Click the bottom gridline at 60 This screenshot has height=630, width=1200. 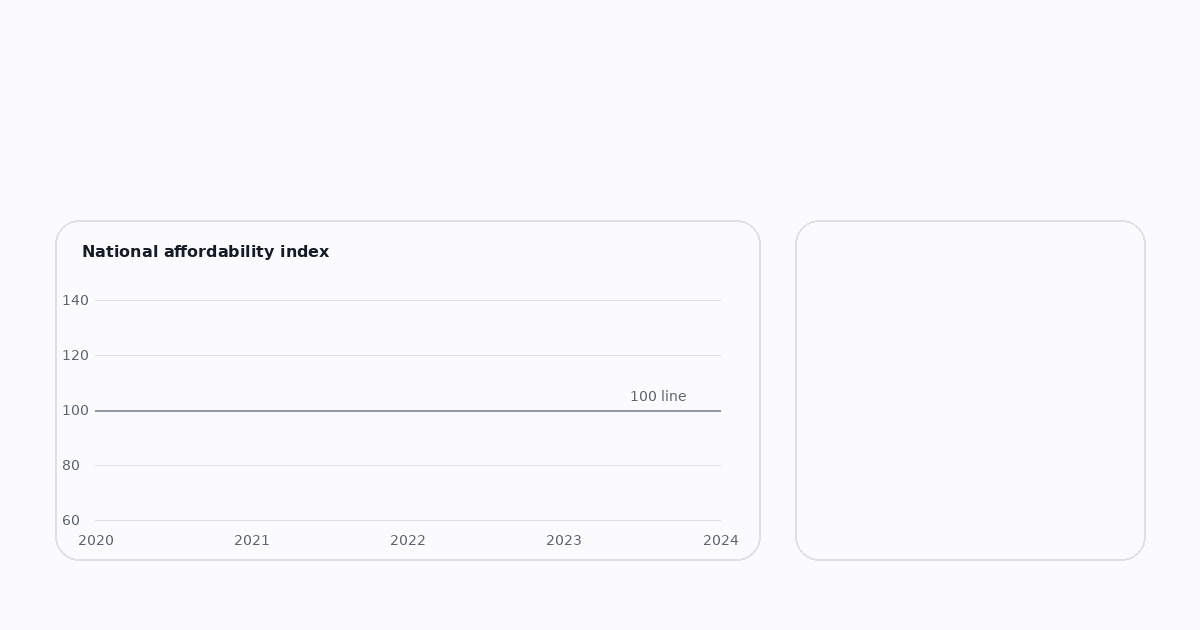[x=408, y=520]
